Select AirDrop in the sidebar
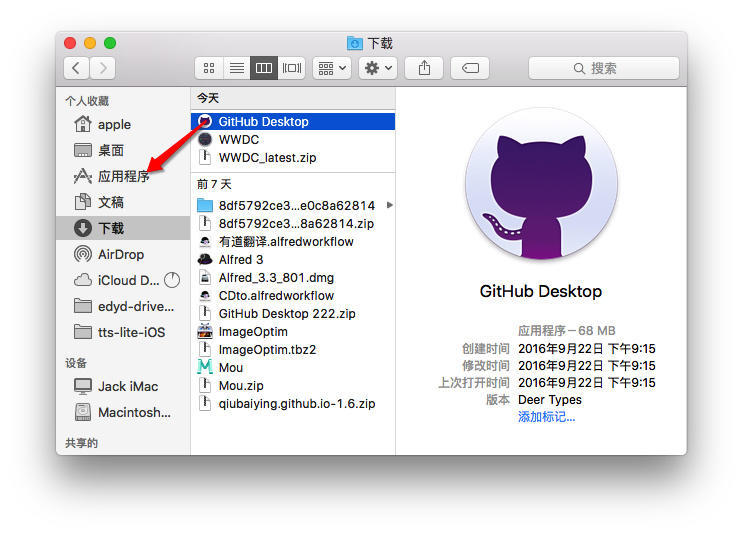The image size is (743, 535). point(120,254)
